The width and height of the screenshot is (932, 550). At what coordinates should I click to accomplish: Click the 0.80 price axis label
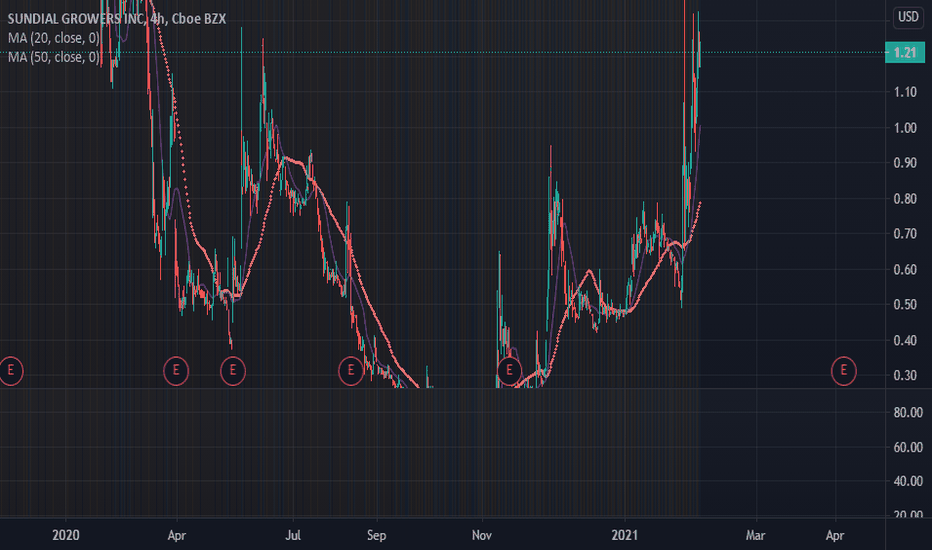coord(905,199)
